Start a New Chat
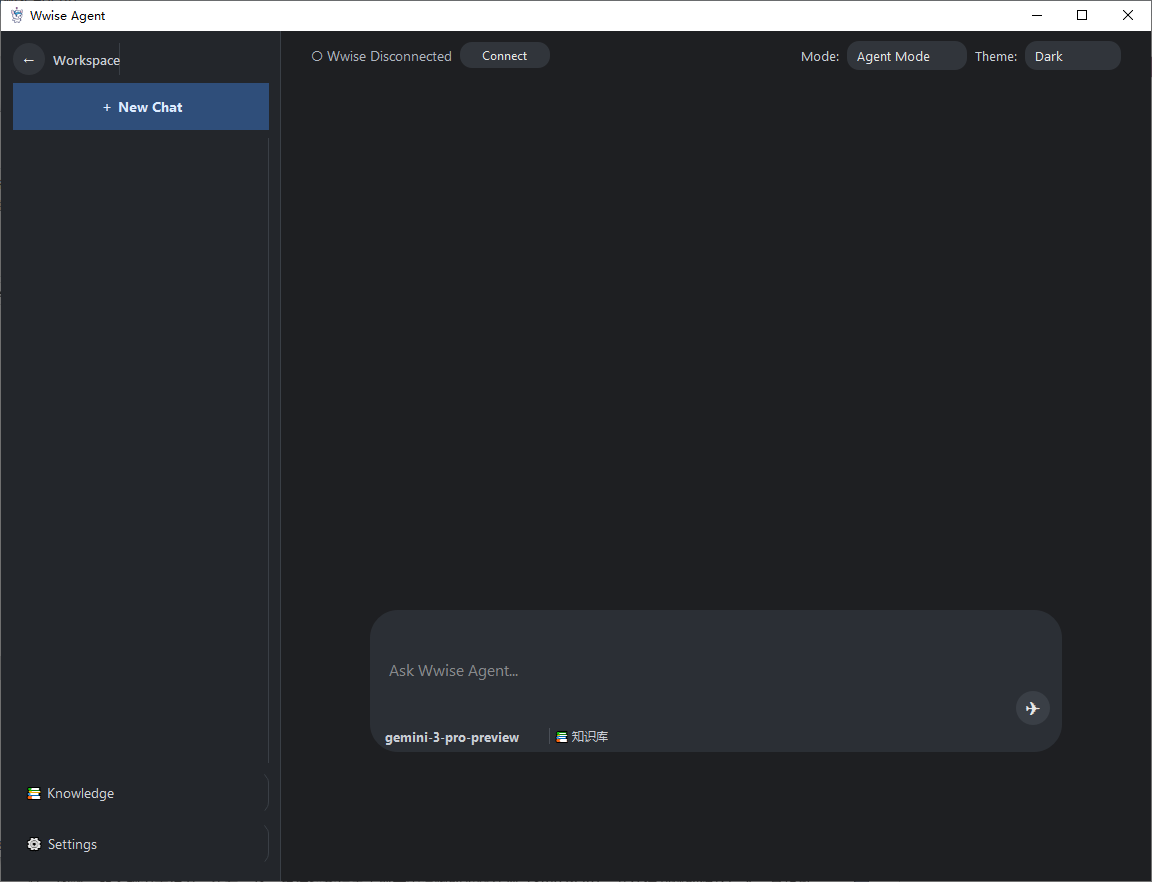Screen dimensions: 1152x882 point(141,107)
